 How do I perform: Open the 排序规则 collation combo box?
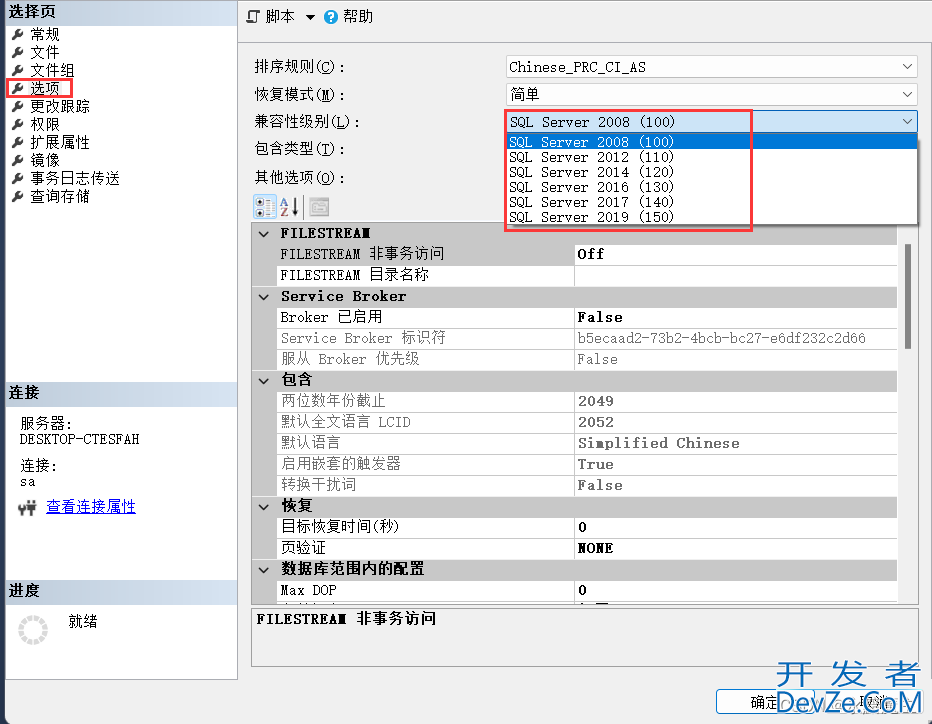point(711,67)
